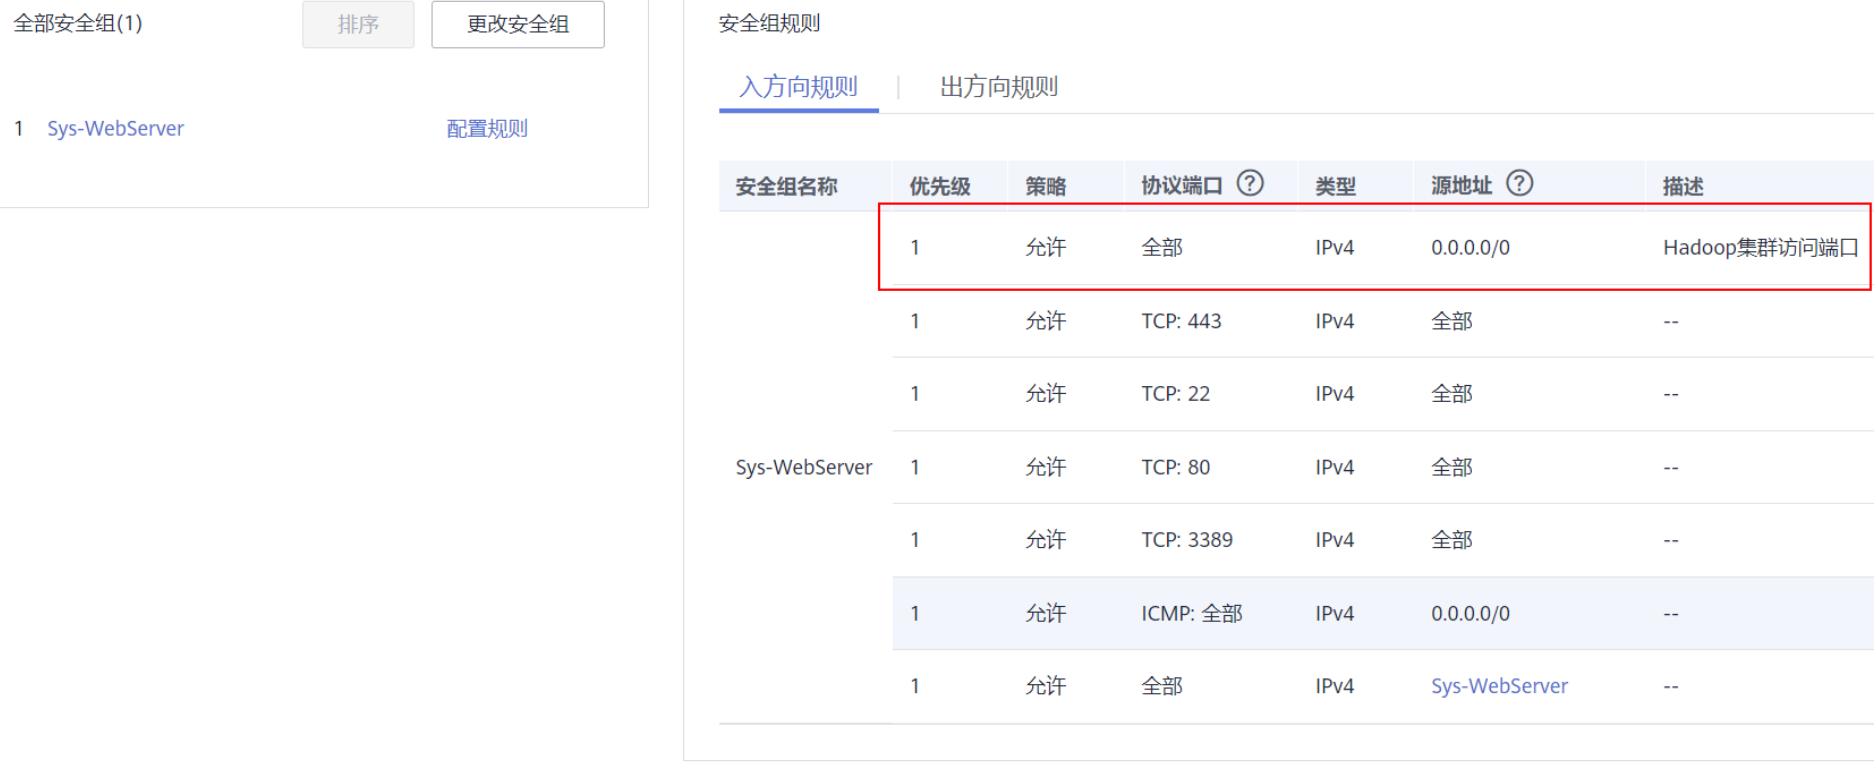Screen dimensions: 1874x770
Task: Click Sys-WebServer source address link
Action: point(1499,686)
